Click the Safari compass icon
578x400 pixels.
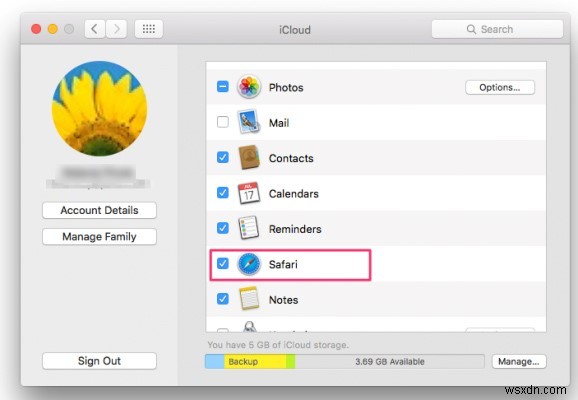(249, 264)
